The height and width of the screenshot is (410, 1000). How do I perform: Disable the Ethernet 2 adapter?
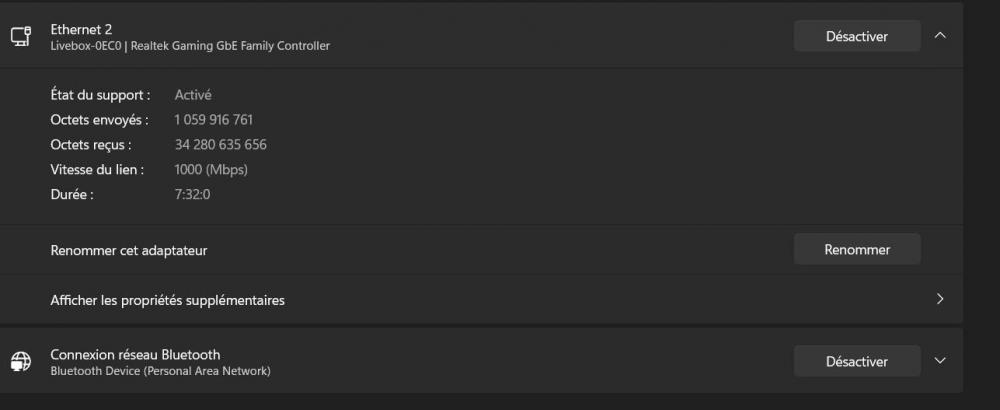(x=857, y=36)
